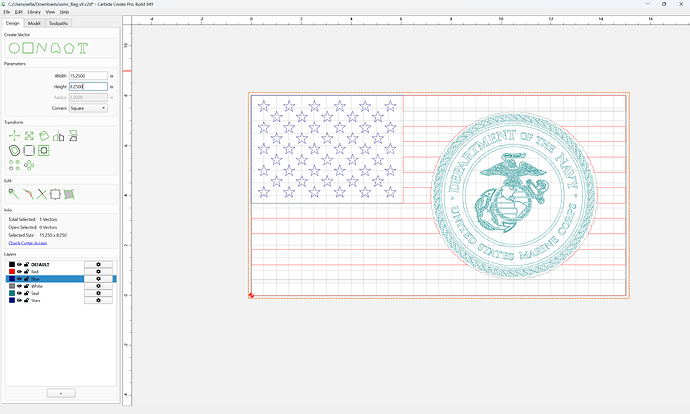Lock the Seal layer
Viewport: 690px width, 414px height.
(x=26, y=293)
